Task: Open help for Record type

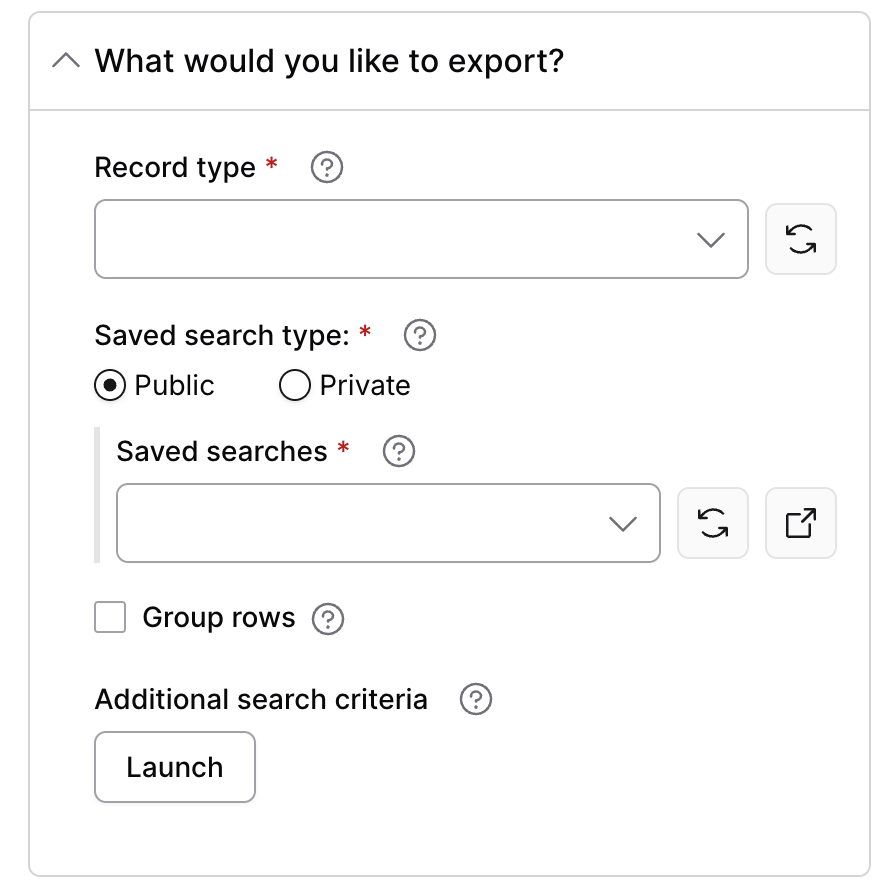Action: click(x=327, y=167)
